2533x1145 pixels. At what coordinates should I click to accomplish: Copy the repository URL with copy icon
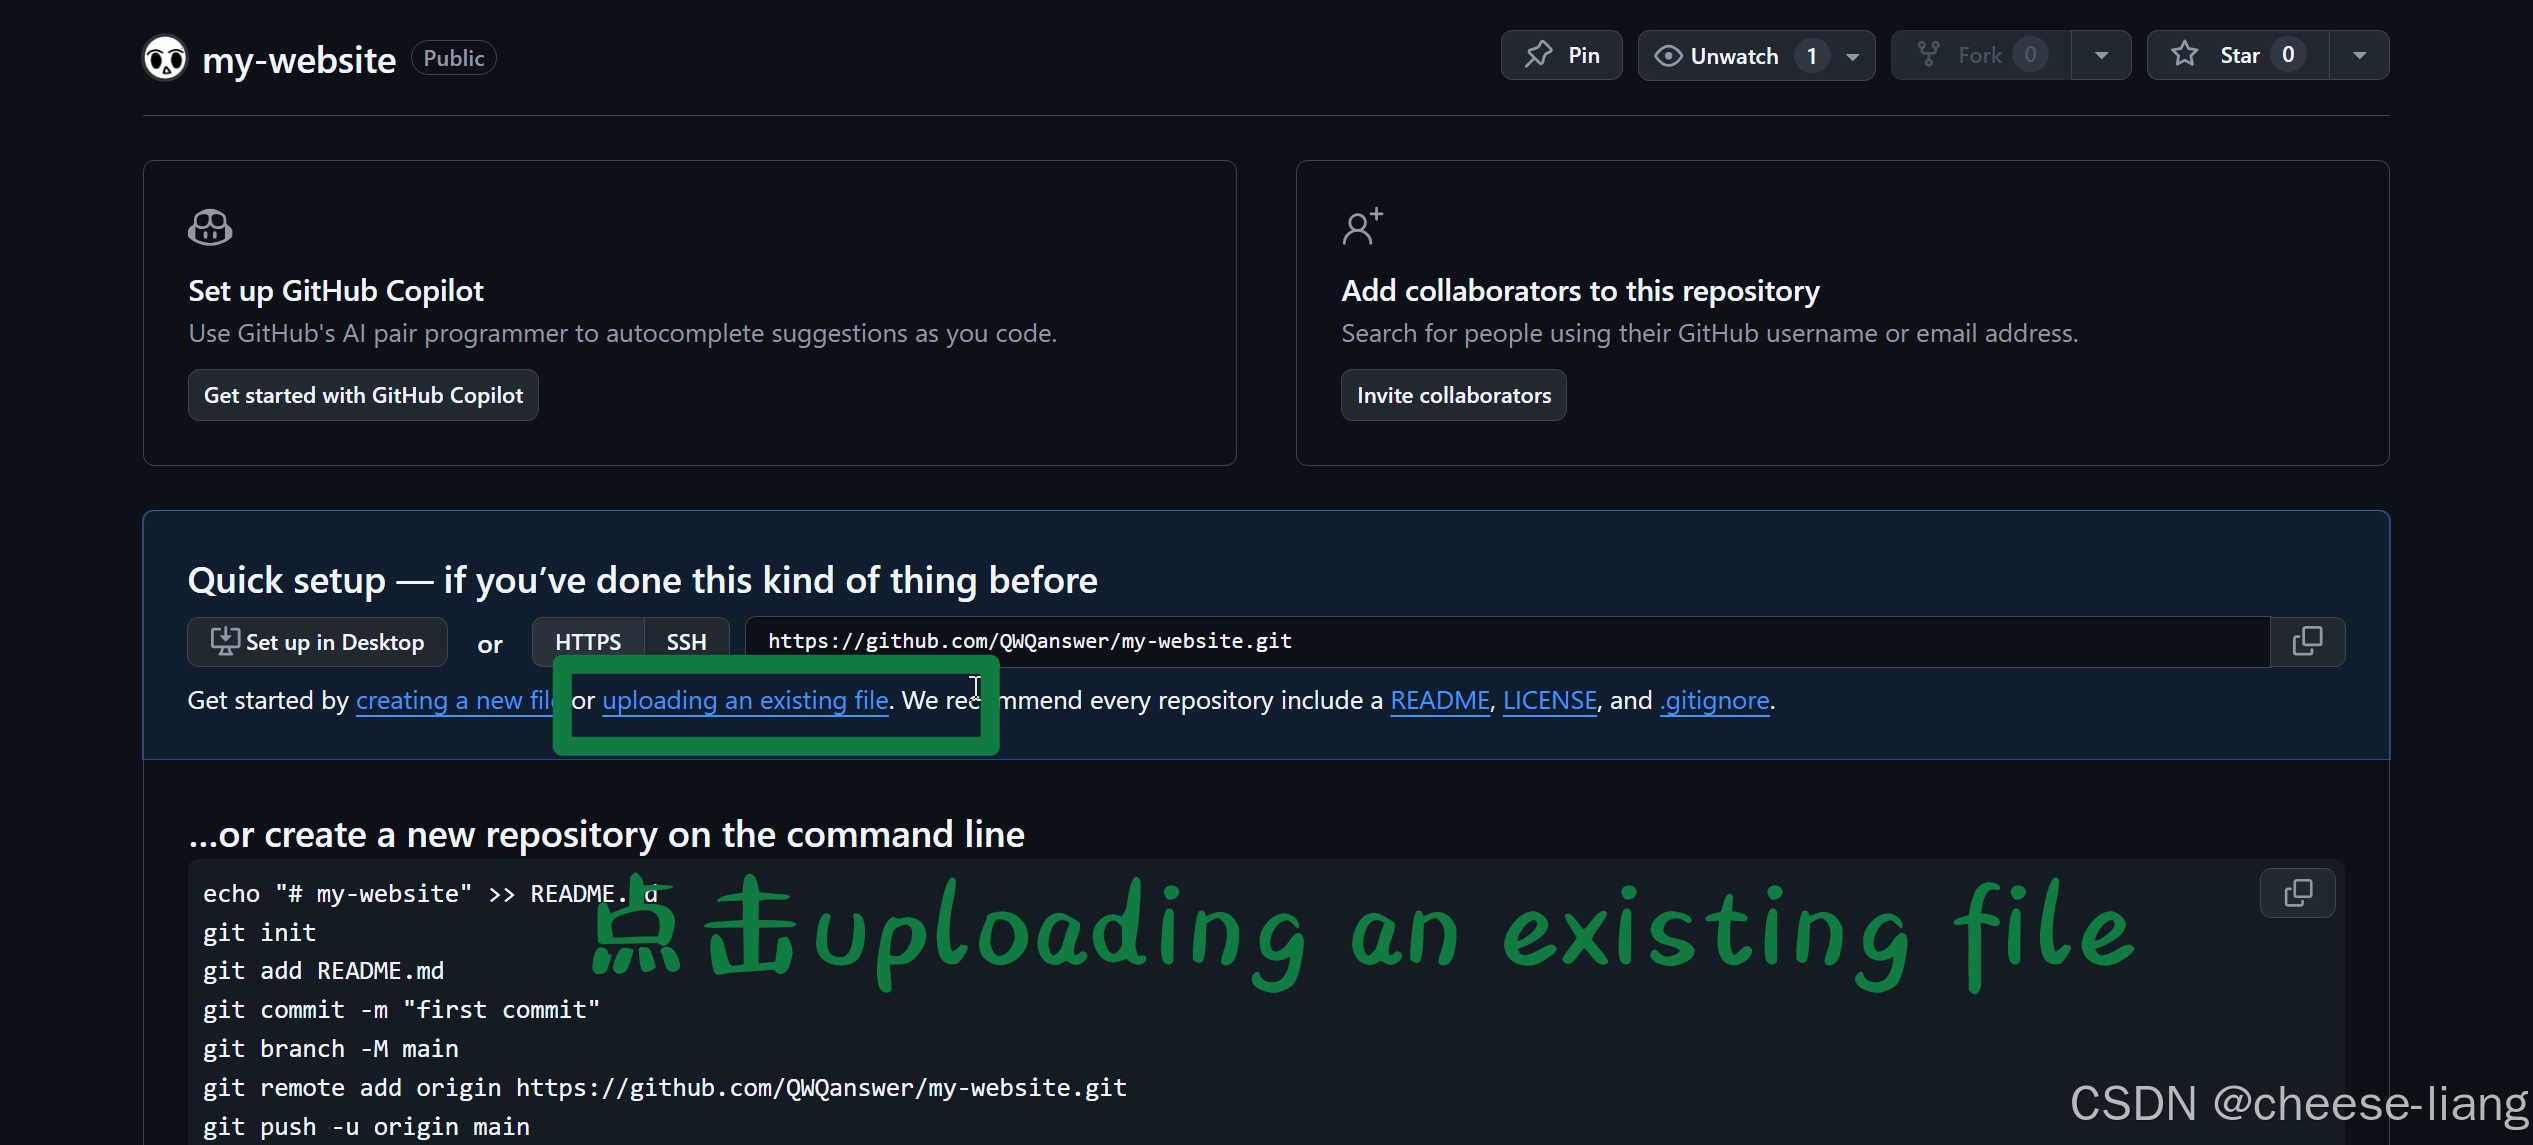2307,641
